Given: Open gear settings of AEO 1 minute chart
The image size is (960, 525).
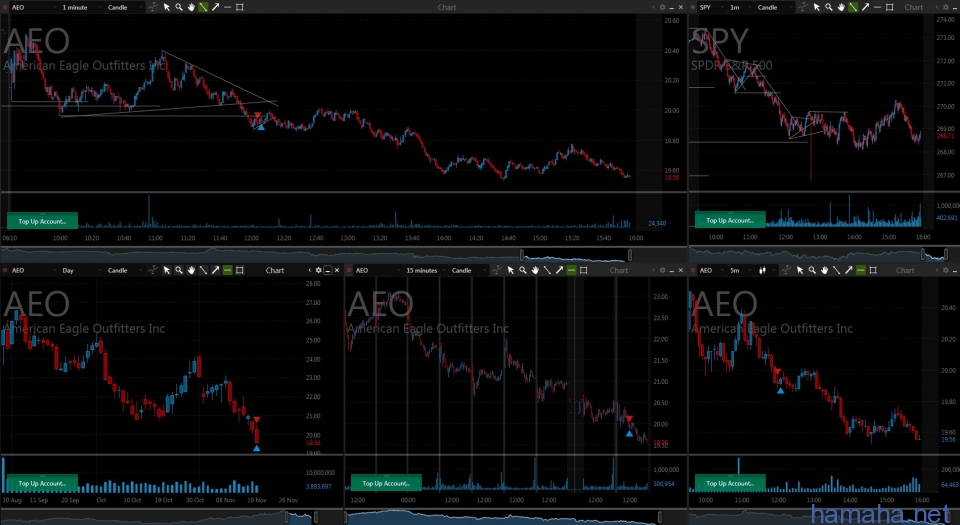Looking at the screenshot, I should click(662, 7).
